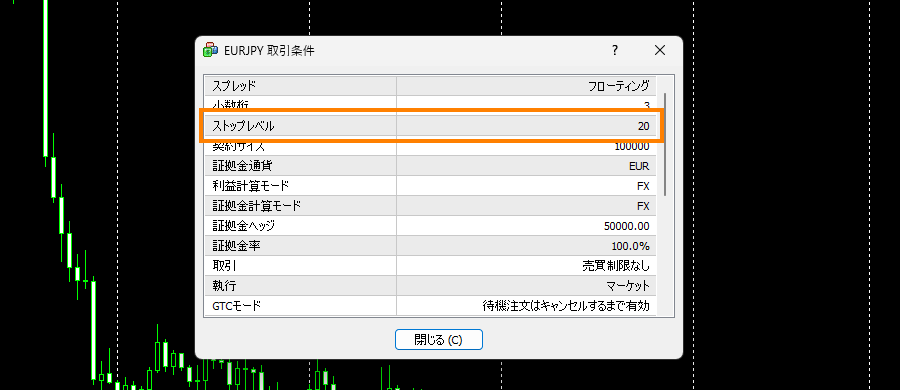Click the contract size value 100000
Viewport: 900px width, 390px height.
point(631,146)
